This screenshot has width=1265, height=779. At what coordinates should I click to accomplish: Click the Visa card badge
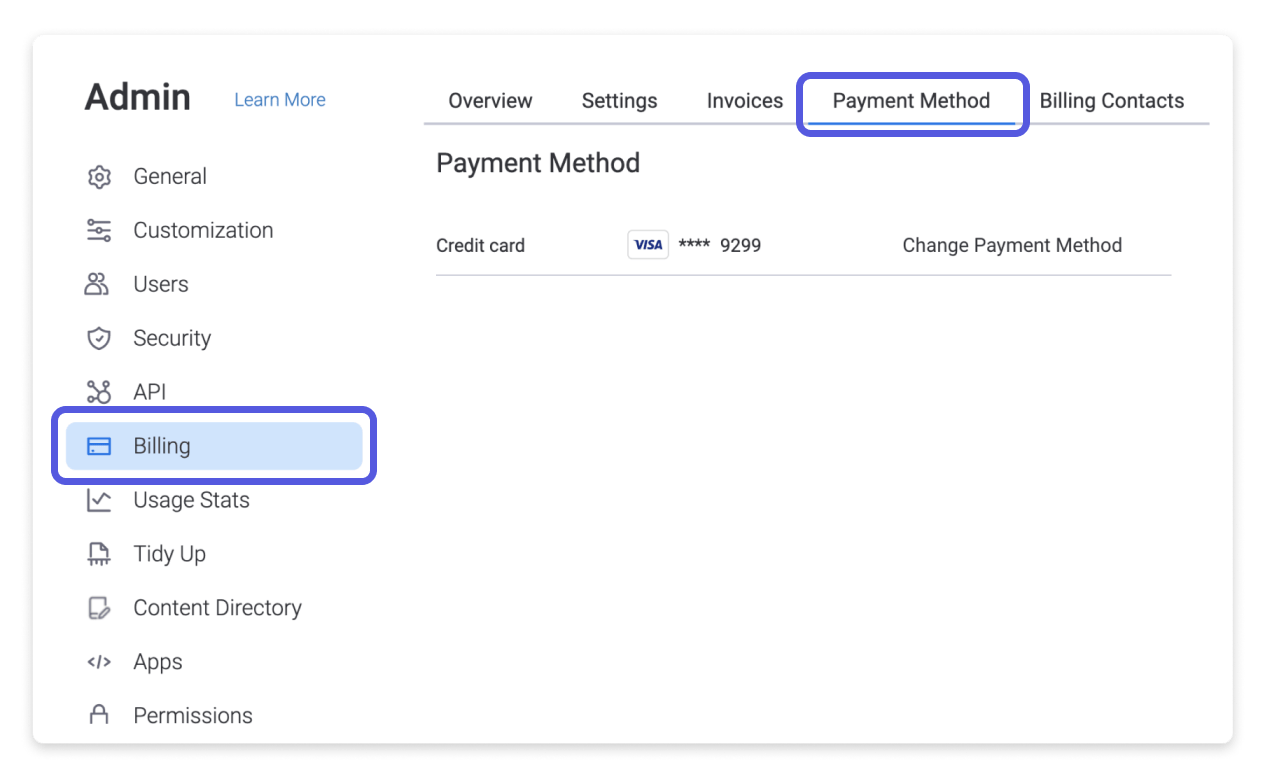coord(647,244)
